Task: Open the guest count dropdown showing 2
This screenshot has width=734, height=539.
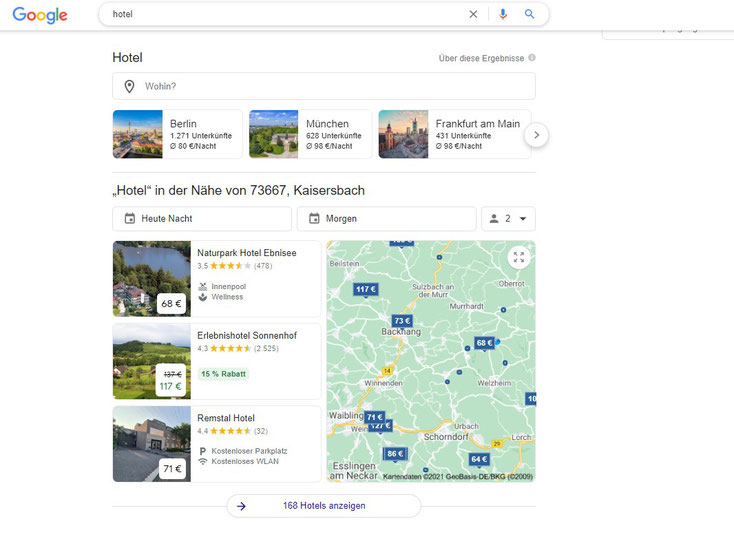Action: tap(508, 219)
